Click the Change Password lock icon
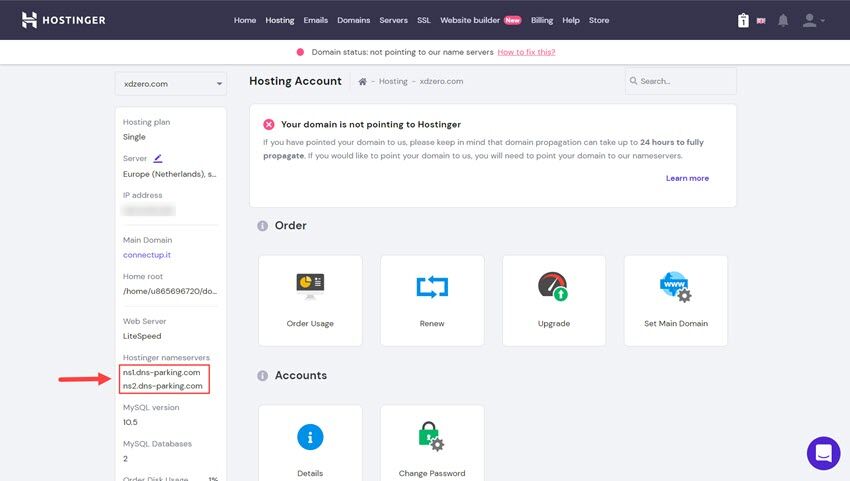Image resolution: width=850 pixels, height=481 pixels. (x=432, y=437)
